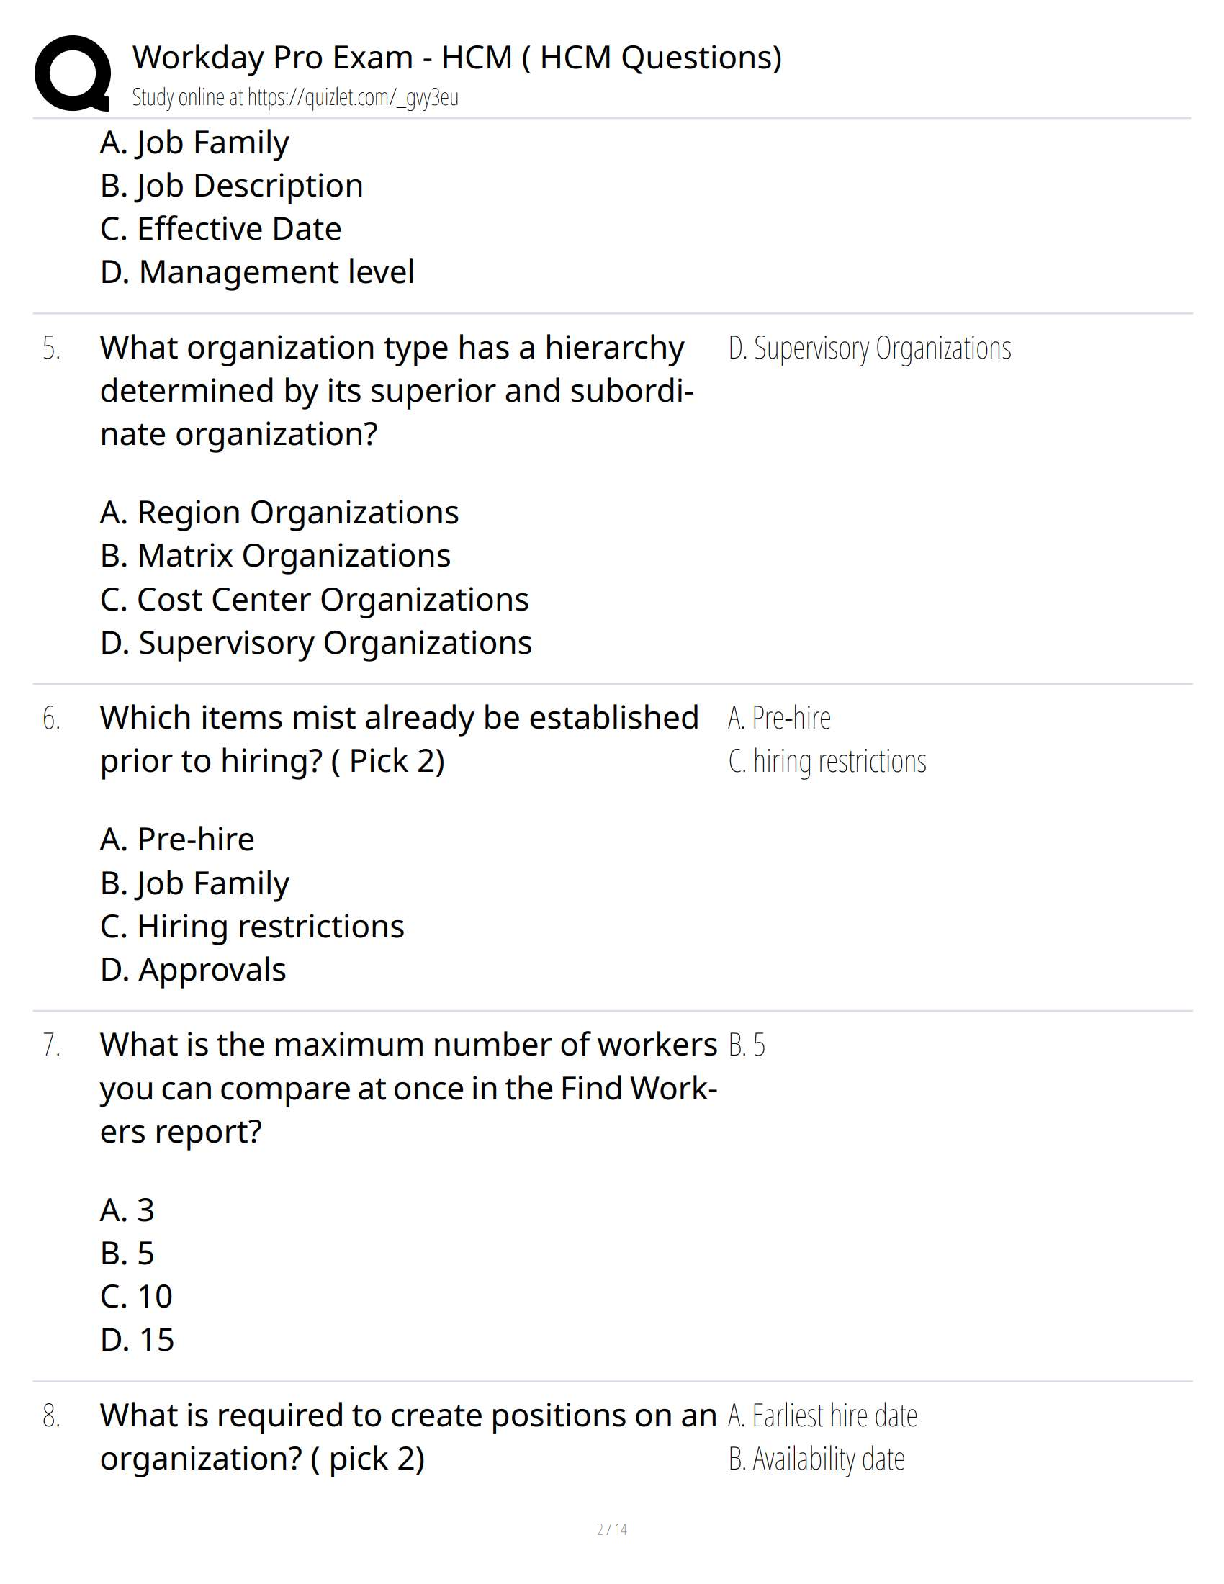Choose option D. Management level
Image resolution: width=1224 pixels, height=1584 pixels.
[x=257, y=272]
